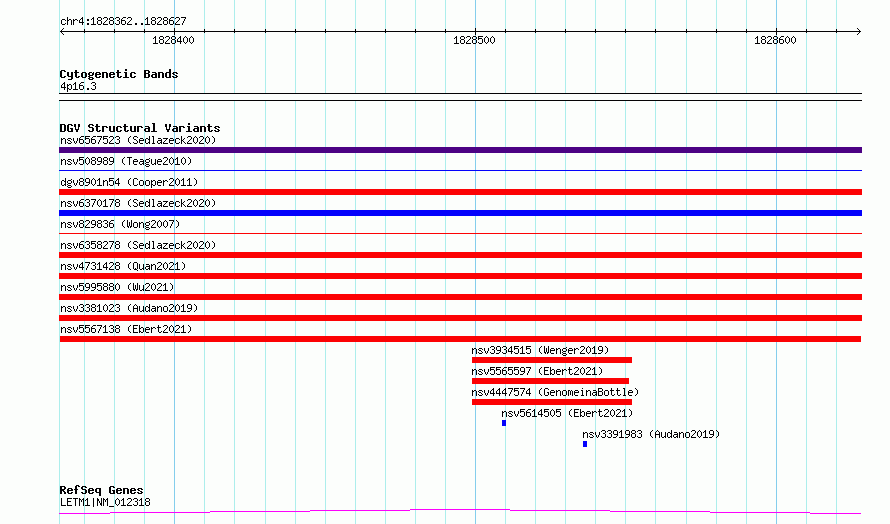The height and width of the screenshot is (524, 890).
Task: Open variant nsv5565597 (Ebert2021) label
Action: click(537, 371)
